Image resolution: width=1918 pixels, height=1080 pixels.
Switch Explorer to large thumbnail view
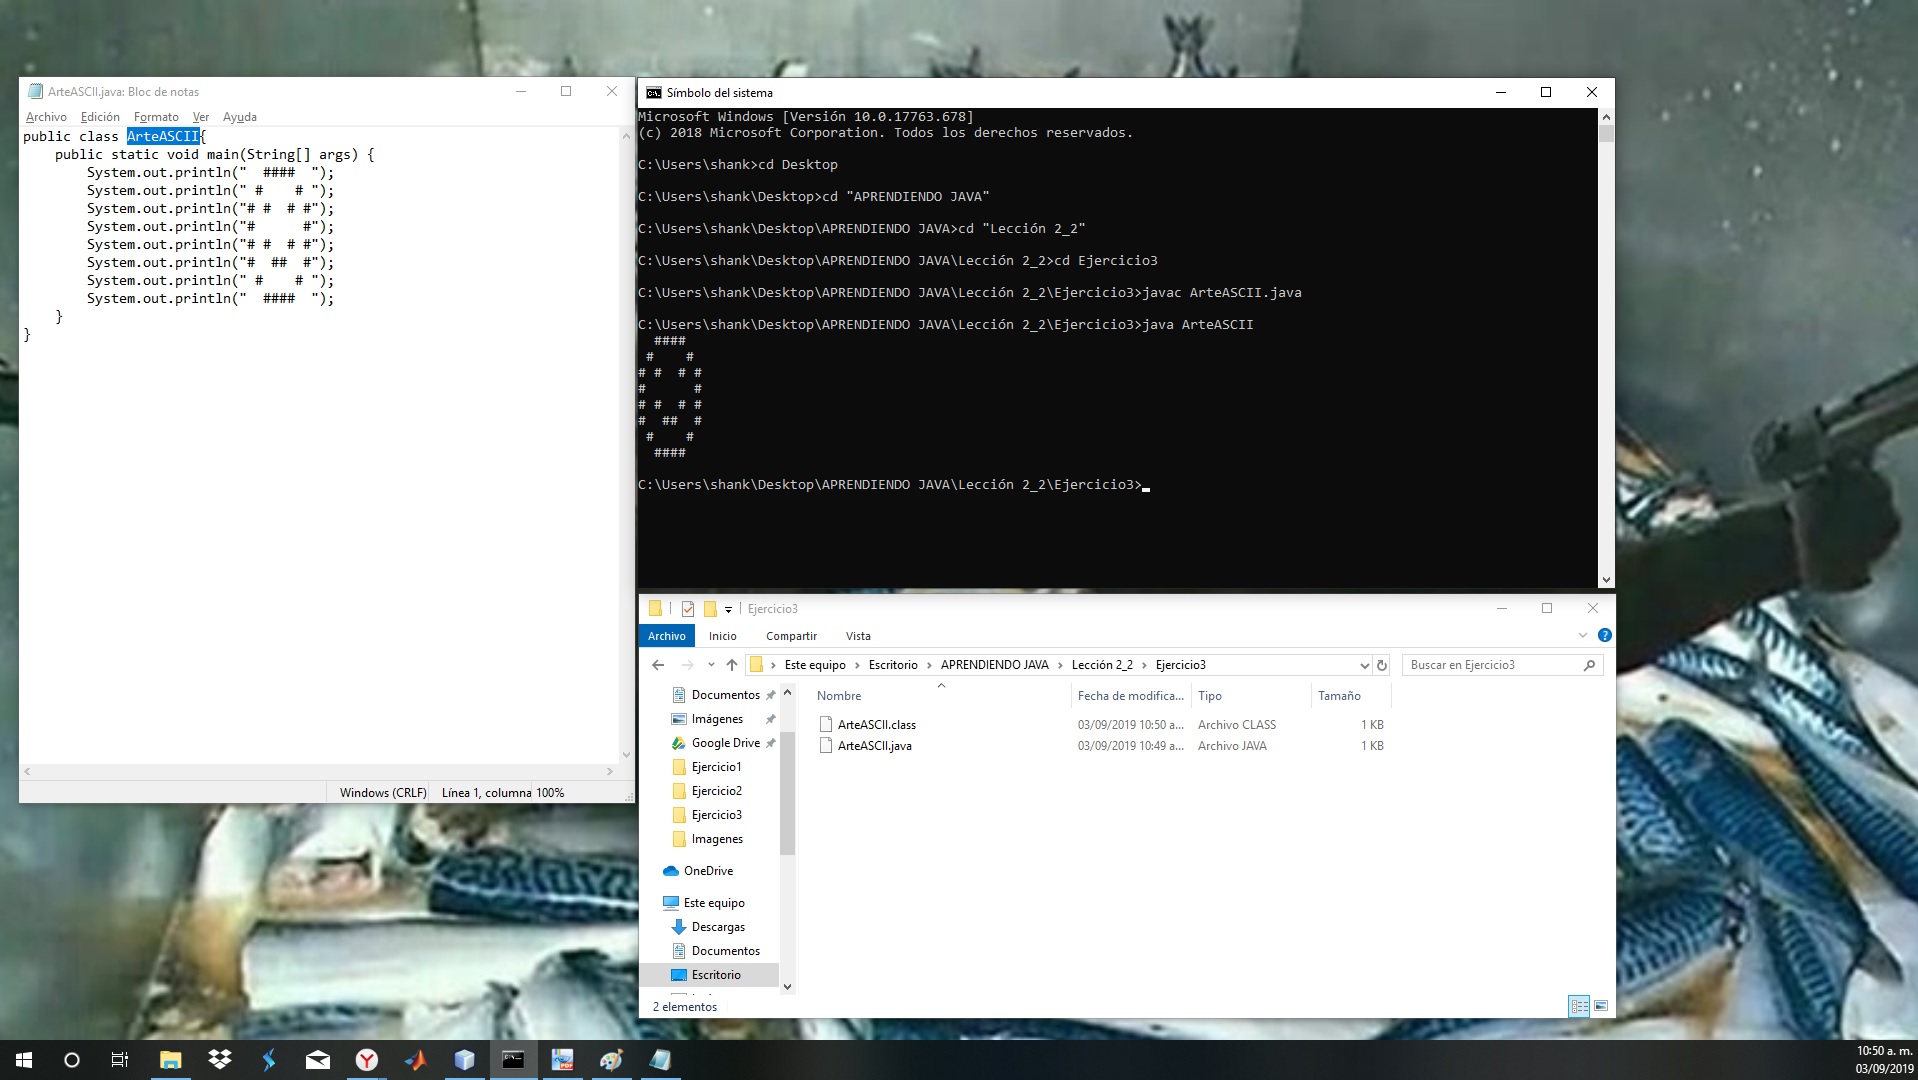(1603, 1007)
